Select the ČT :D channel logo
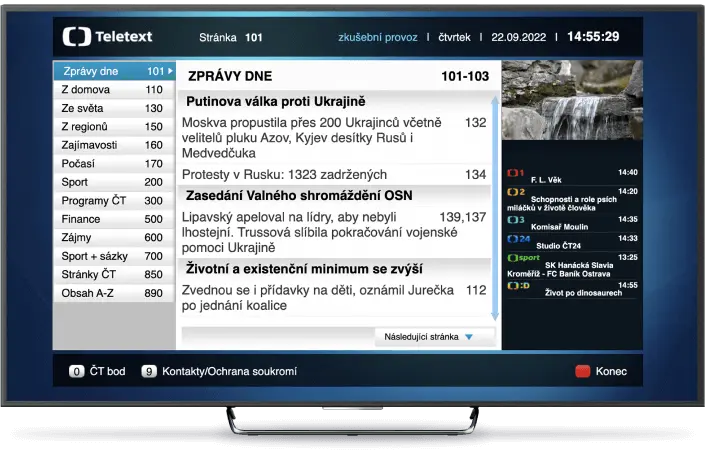Screen dimensions: 705x453 point(518,285)
